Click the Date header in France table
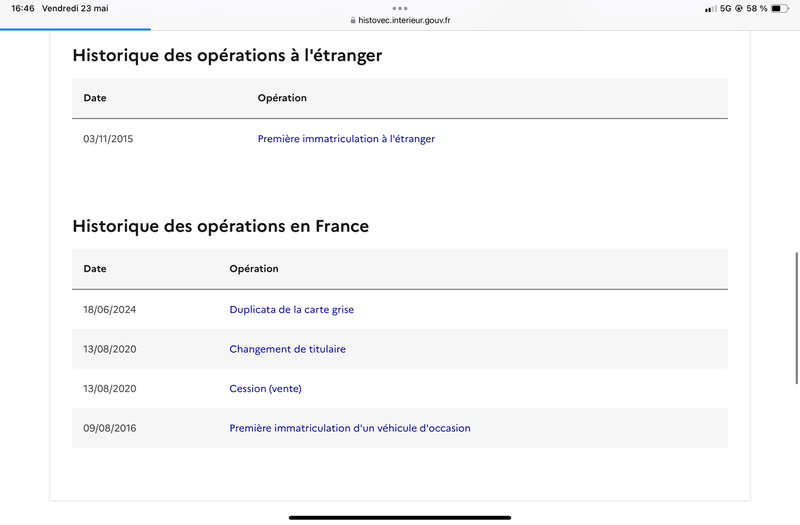 tap(95, 269)
